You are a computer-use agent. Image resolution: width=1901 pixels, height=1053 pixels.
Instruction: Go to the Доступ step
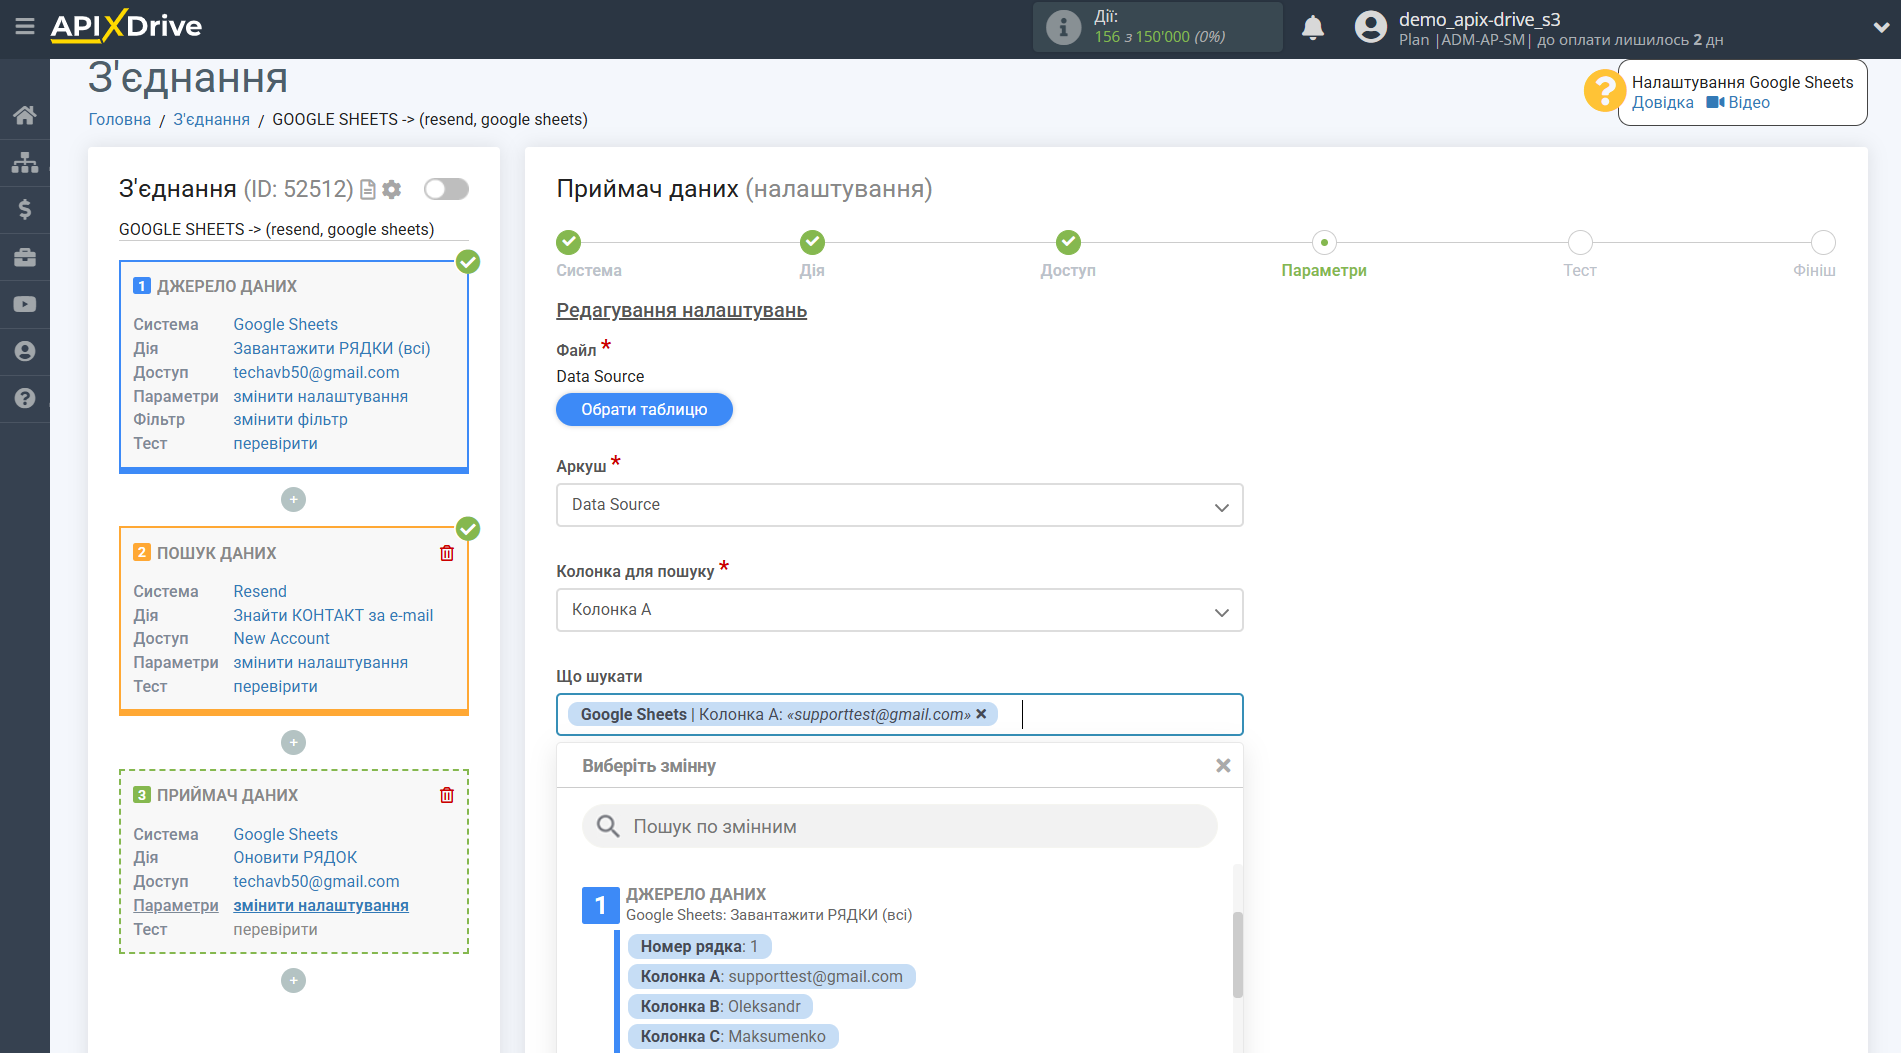pyautogui.click(x=1068, y=243)
